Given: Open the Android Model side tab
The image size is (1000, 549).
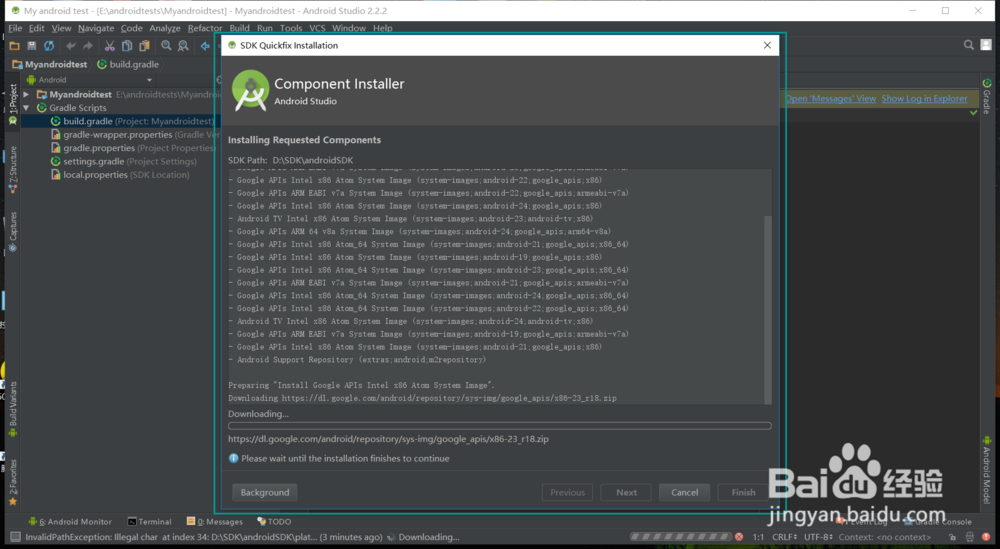Looking at the screenshot, I should 987,469.
